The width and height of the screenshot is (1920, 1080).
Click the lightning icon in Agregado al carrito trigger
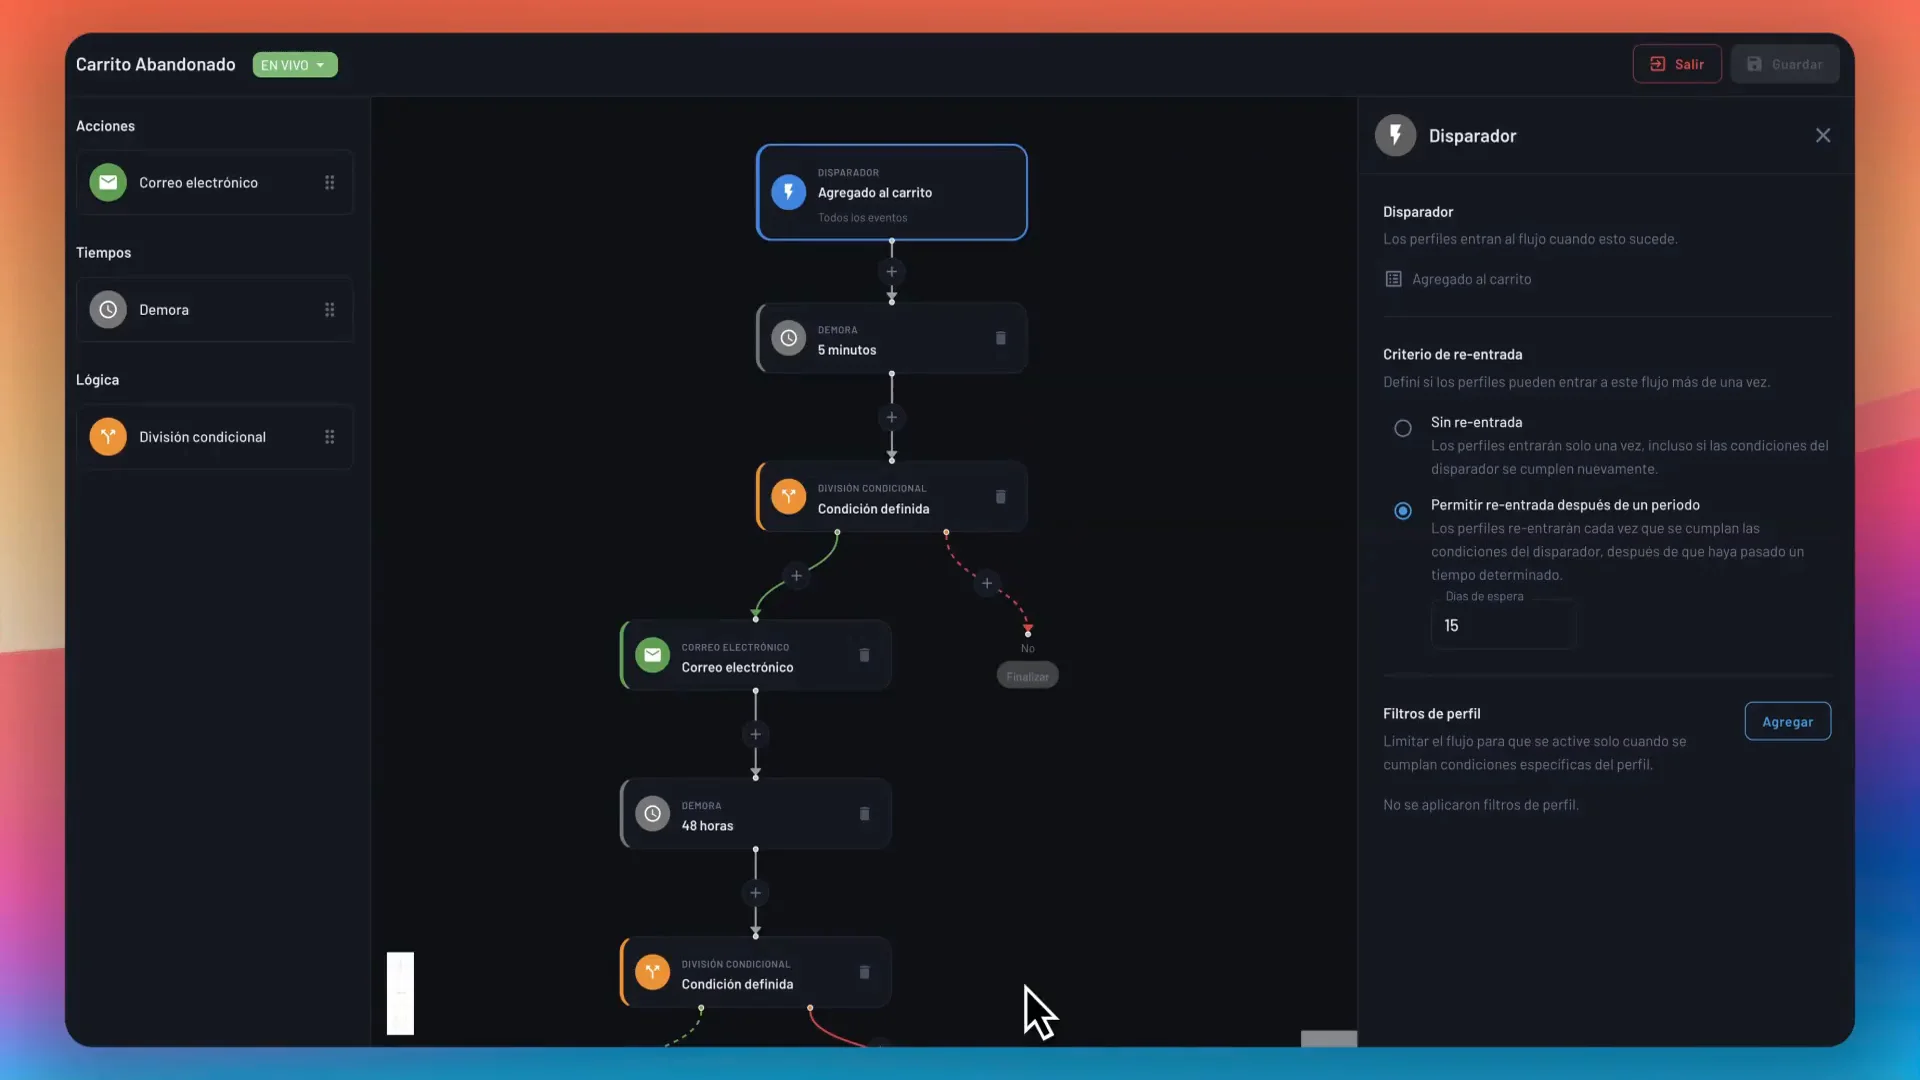[788, 192]
